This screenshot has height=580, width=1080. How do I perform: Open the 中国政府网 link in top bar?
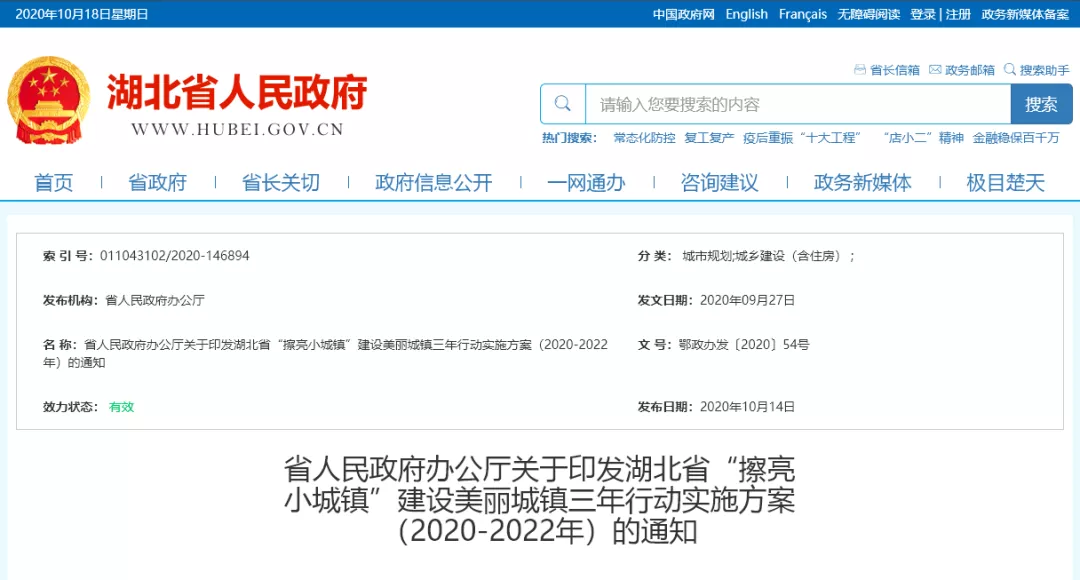[x=683, y=14]
